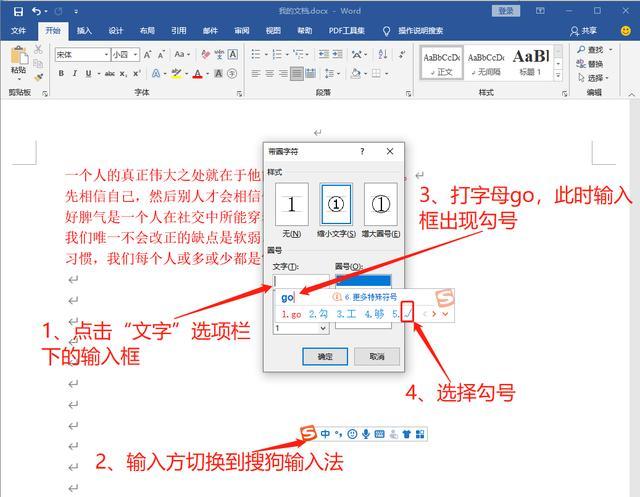Apply character border with the boxed A
Screen dimensions: 640x497
233,54
